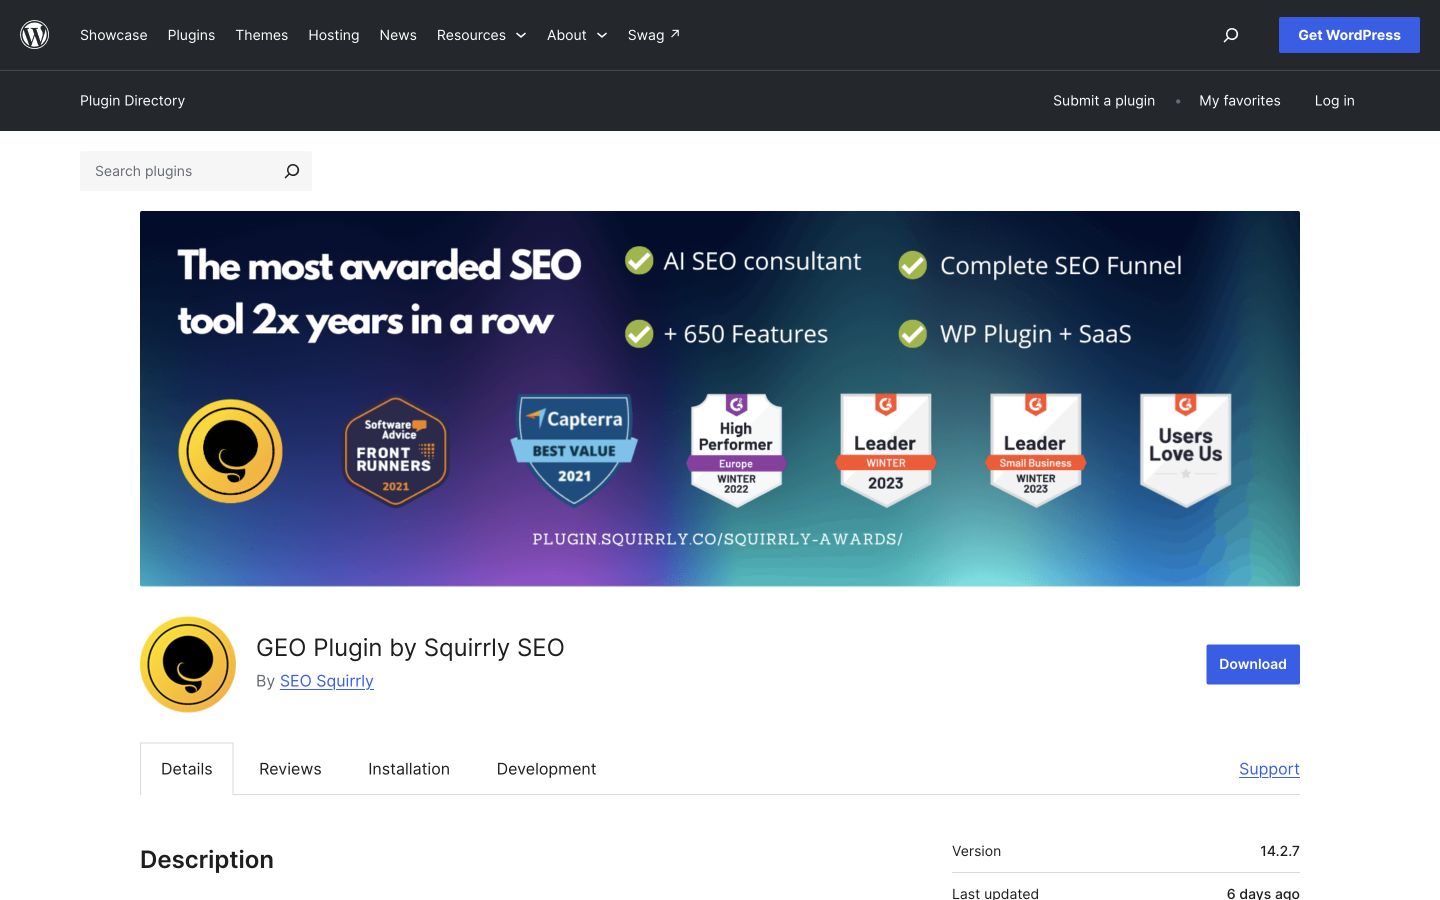Click the WordPress logo icon

click(35, 35)
